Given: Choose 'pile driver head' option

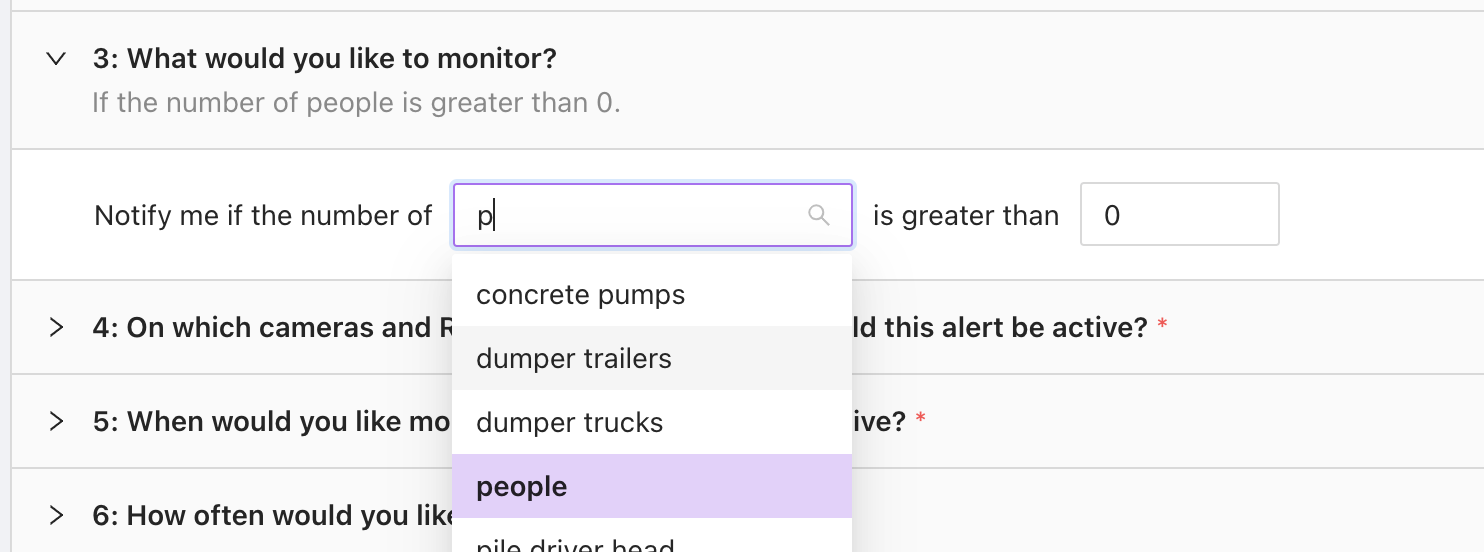Looking at the screenshot, I should point(575,545).
